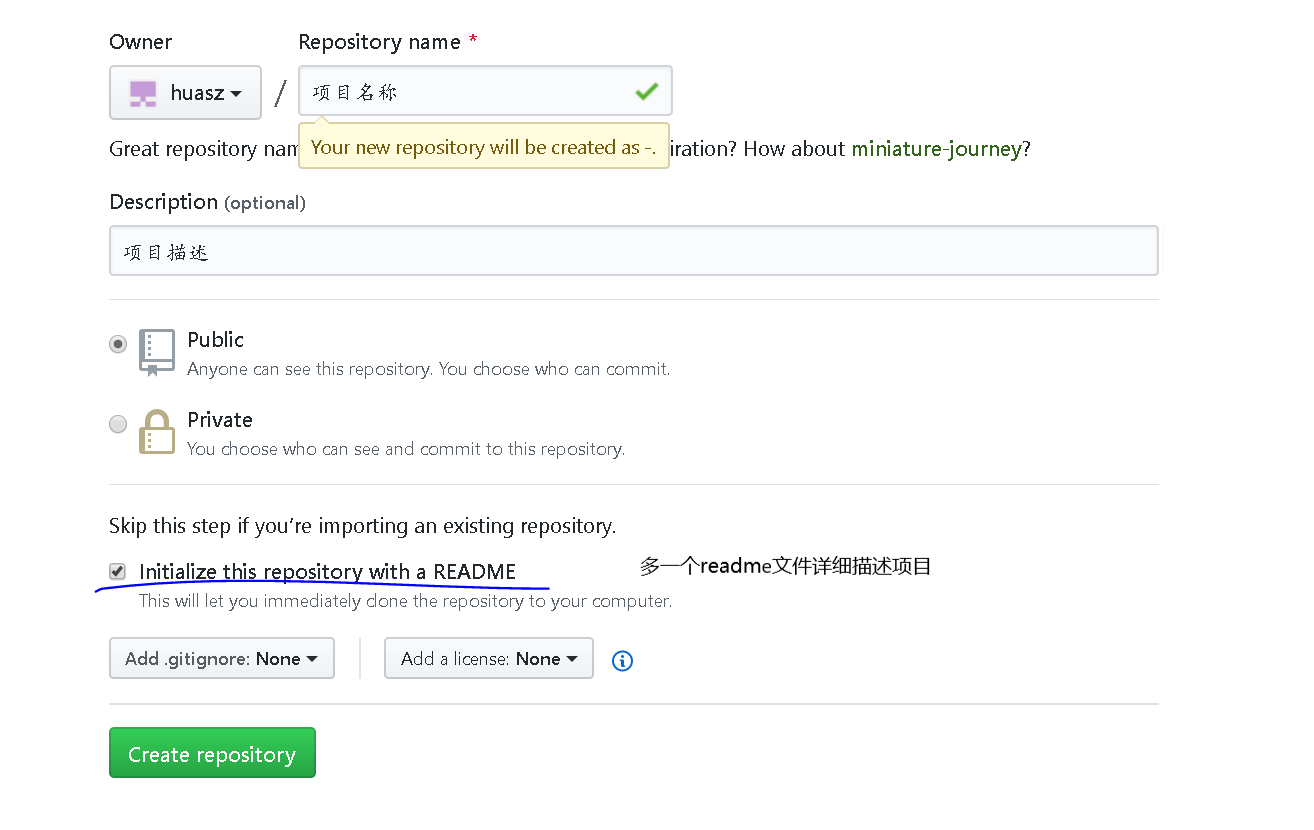
Task: Open the Add a license dropdown
Action: tap(489, 659)
